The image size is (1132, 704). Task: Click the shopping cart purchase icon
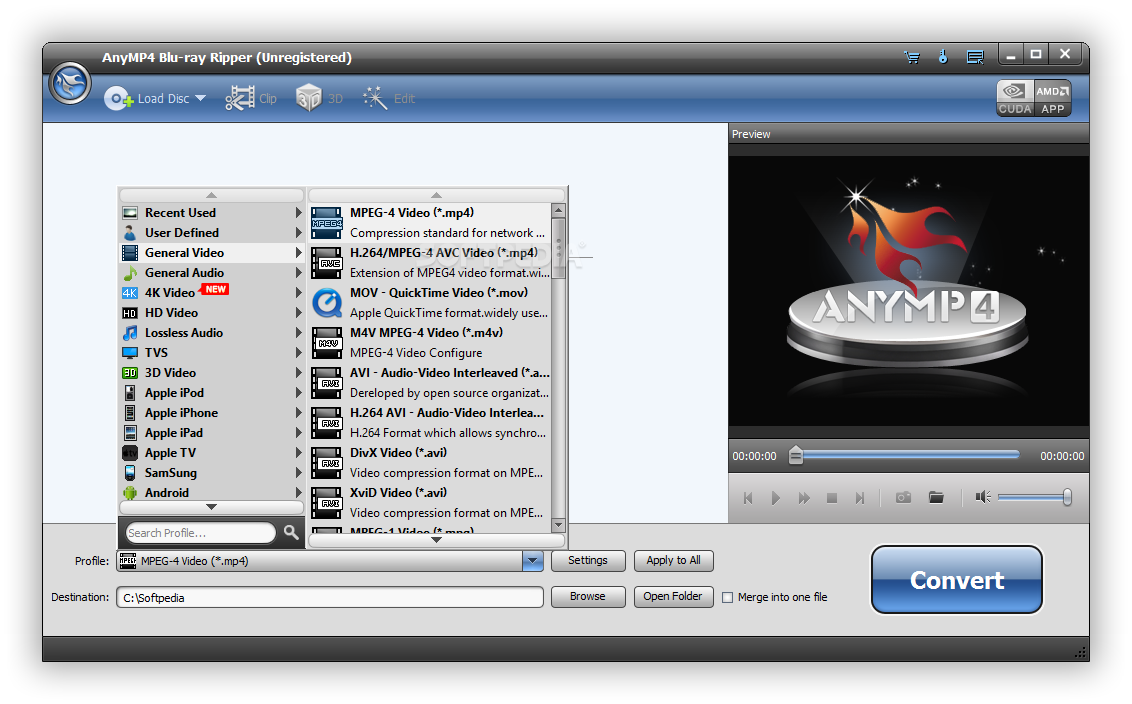[912, 57]
